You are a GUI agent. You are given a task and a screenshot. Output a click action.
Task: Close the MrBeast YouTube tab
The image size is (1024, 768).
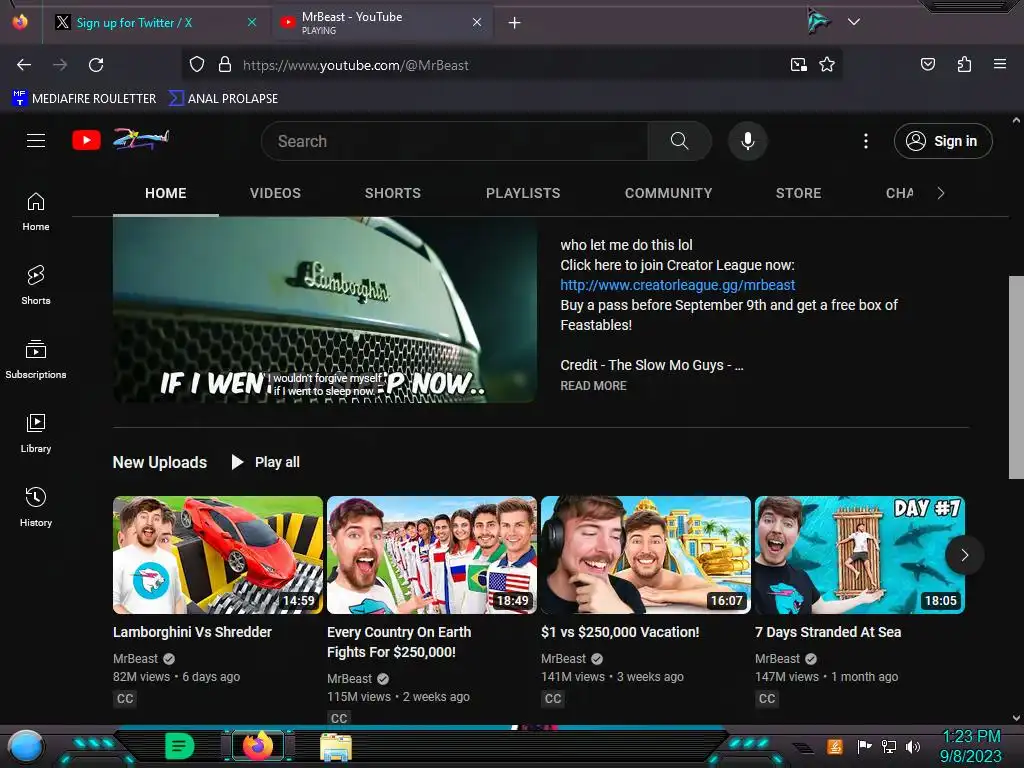click(477, 22)
